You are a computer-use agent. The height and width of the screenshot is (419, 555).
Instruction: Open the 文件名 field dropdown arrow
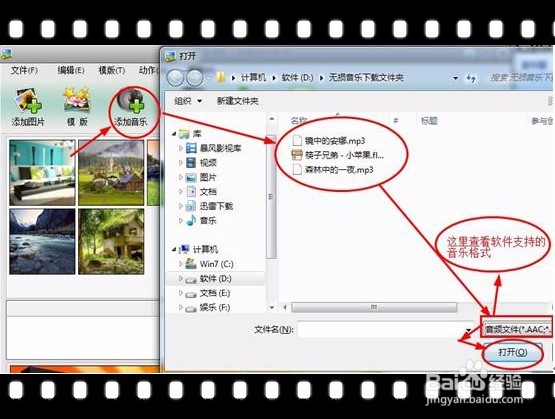click(x=469, y=329)
